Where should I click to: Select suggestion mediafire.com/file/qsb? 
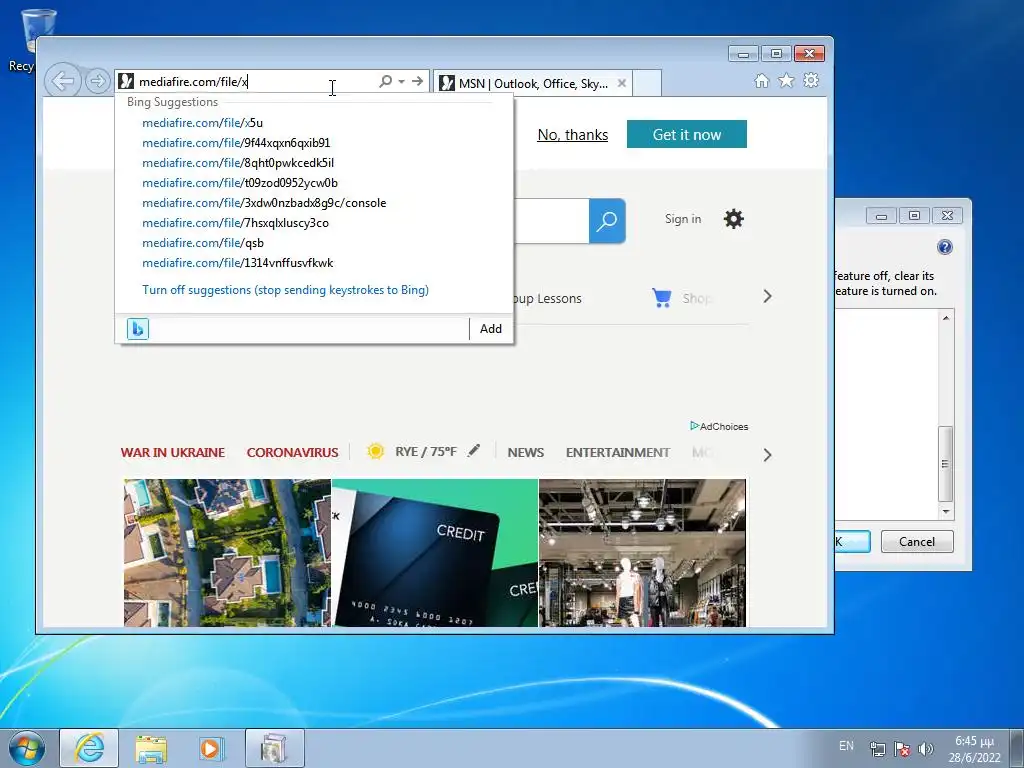[x=203, y=243]
